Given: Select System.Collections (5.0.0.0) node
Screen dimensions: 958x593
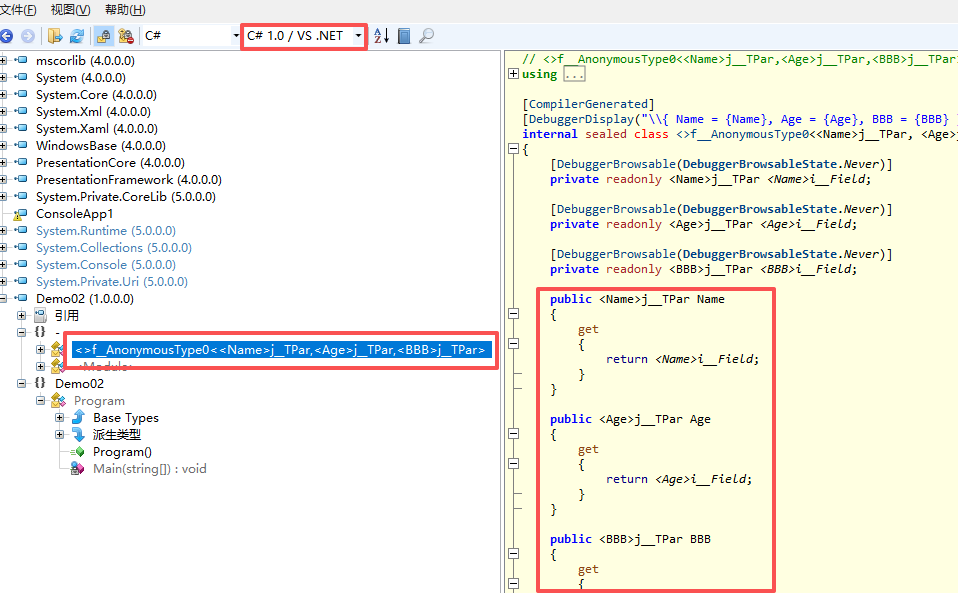Looking at the screenshot, I should coord(114,247).
